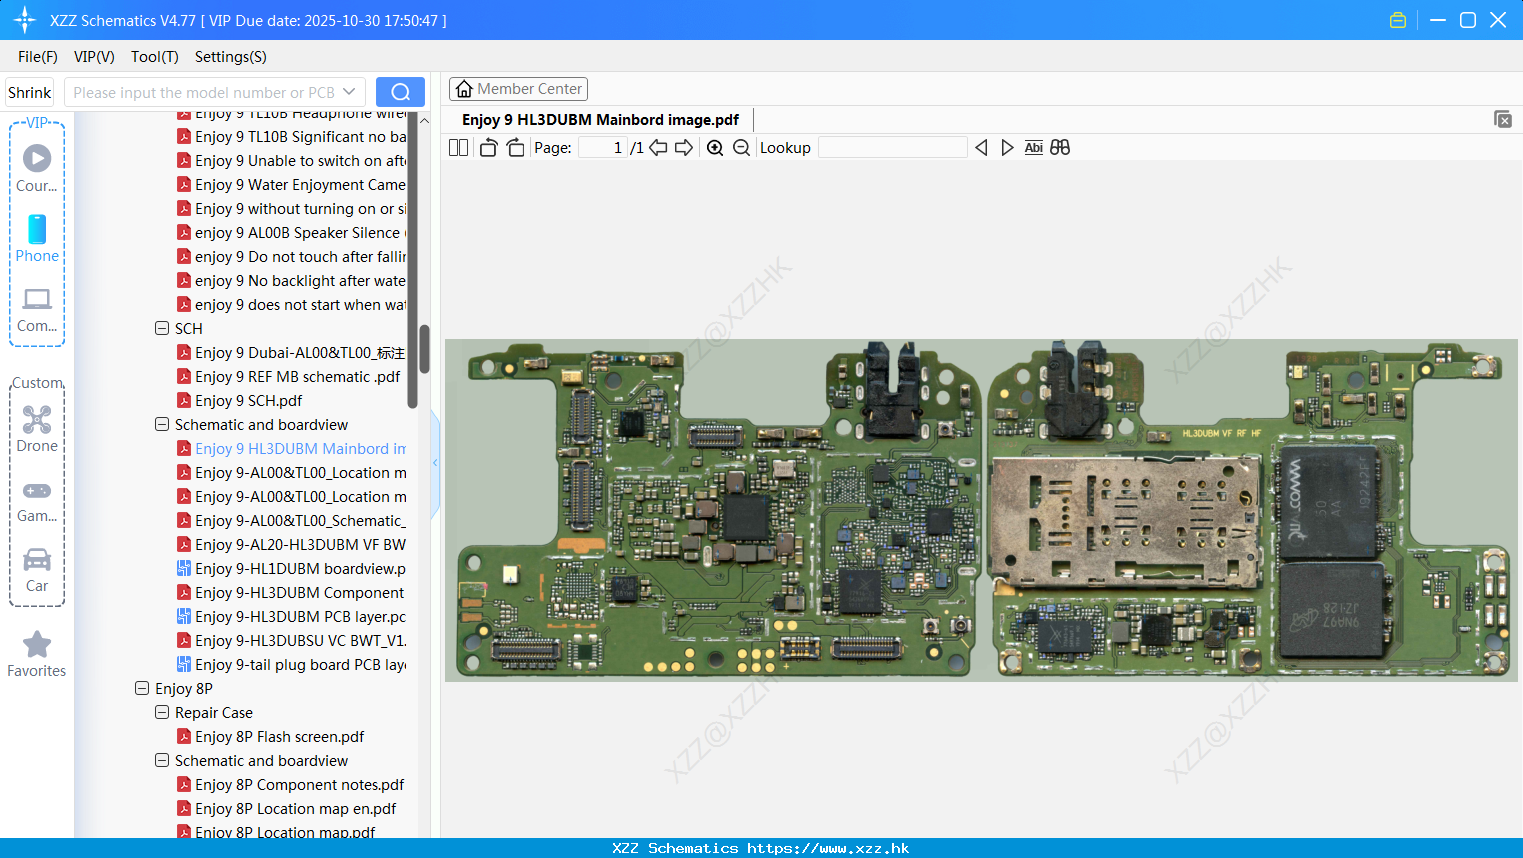1523x858 pixels.
Task: Click the pop-out window icon at top right of viewer
Action: pos(1503,119)
